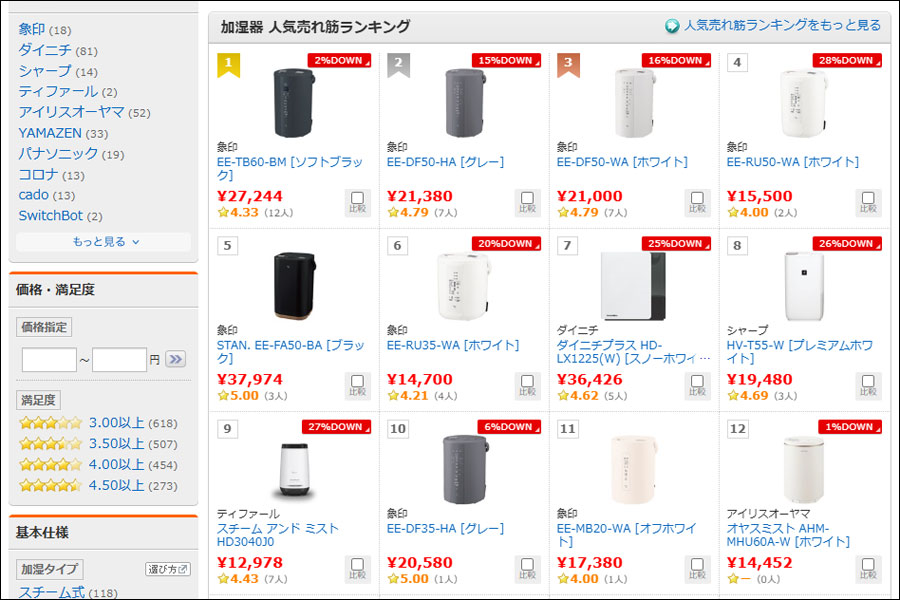Viewport: 900px width, 600px height.
Task: Open the 価格指定 label button
Action: (44, 327)
